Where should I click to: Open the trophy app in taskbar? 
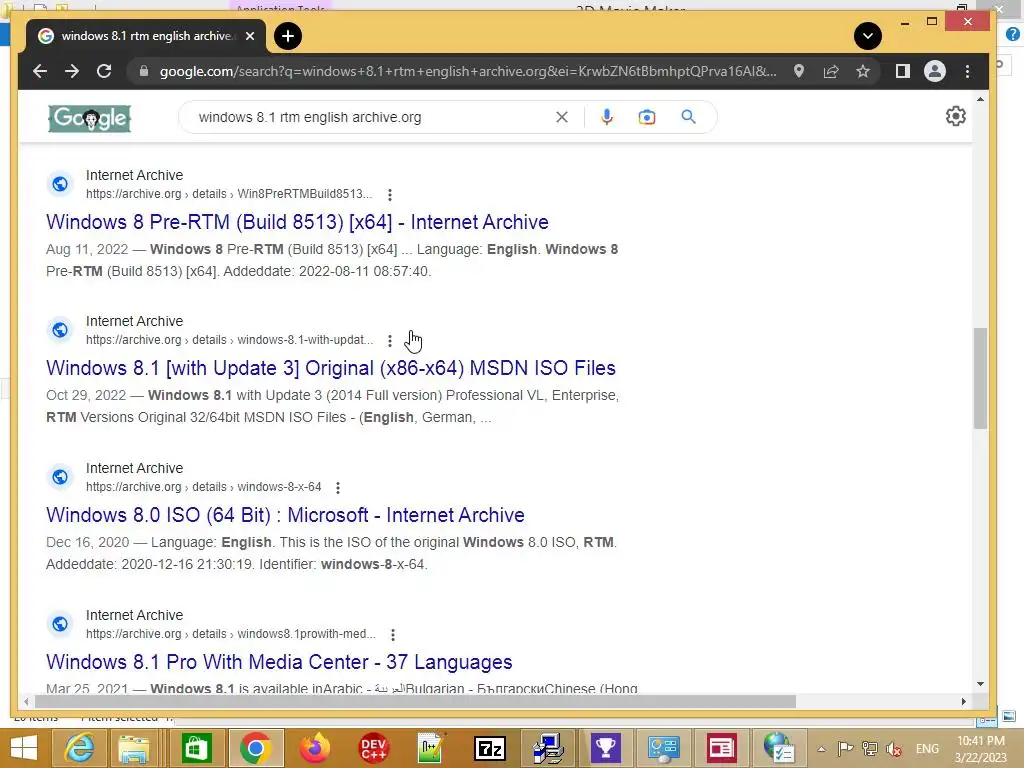[x=605, y=748]
